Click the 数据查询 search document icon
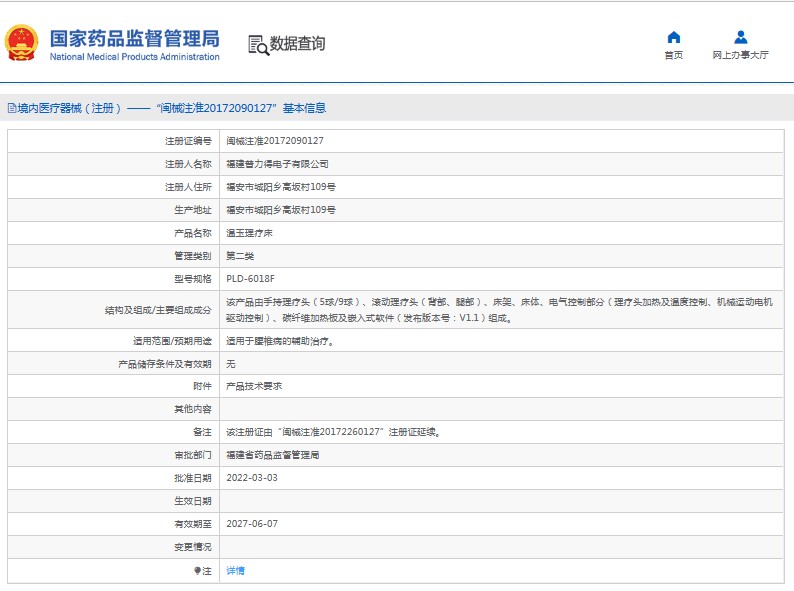This screenshot has height=591, width=794. [258, 45]
